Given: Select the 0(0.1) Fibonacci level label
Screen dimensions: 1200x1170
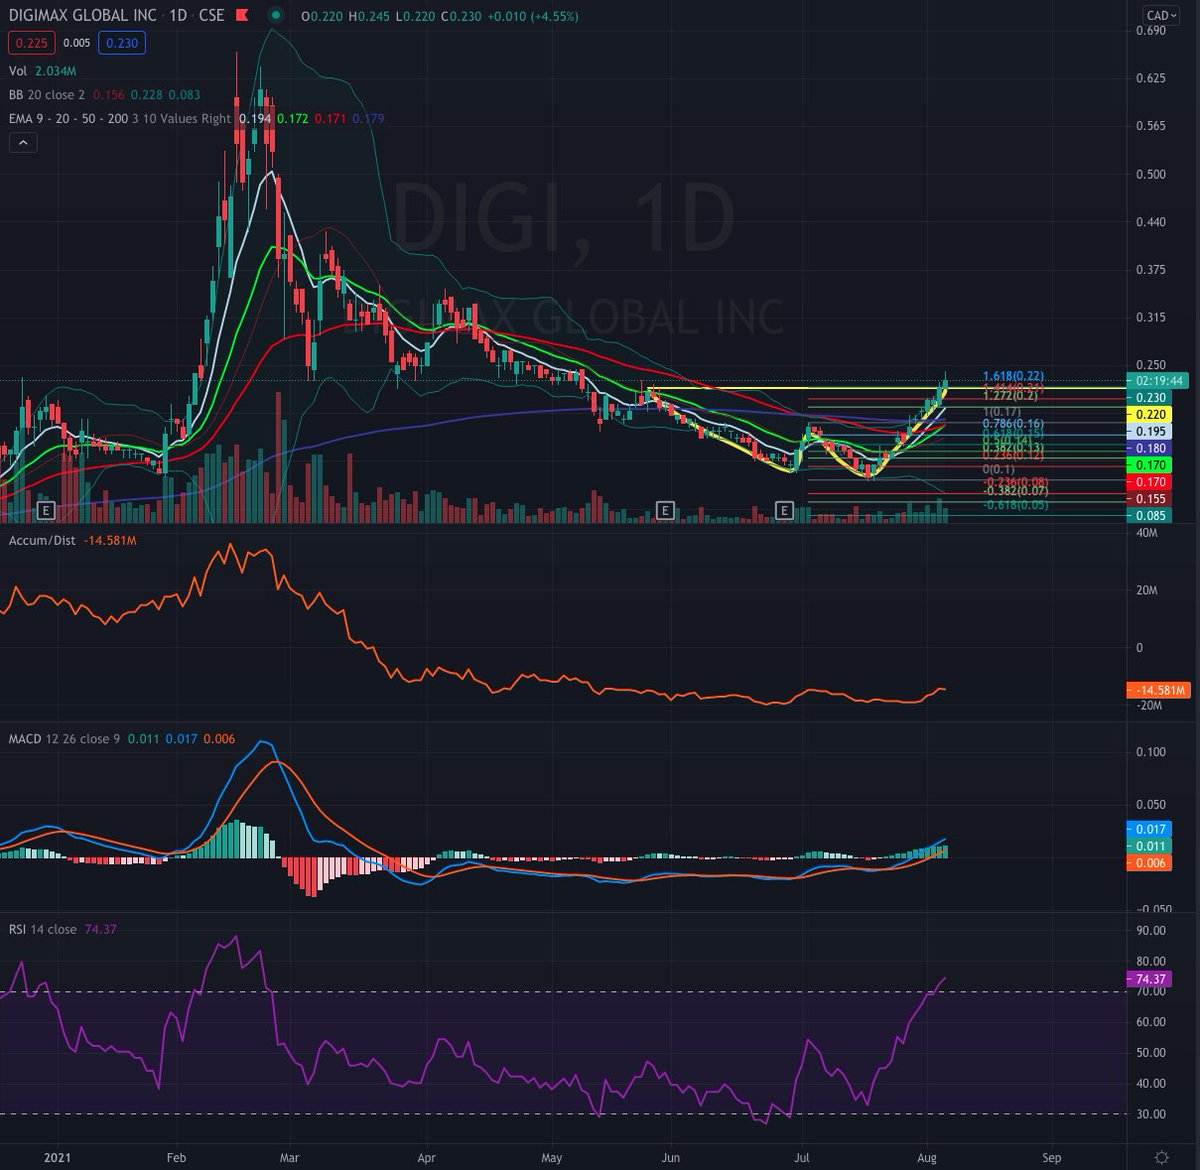Looking at the screenshot, I should point(999,469).
